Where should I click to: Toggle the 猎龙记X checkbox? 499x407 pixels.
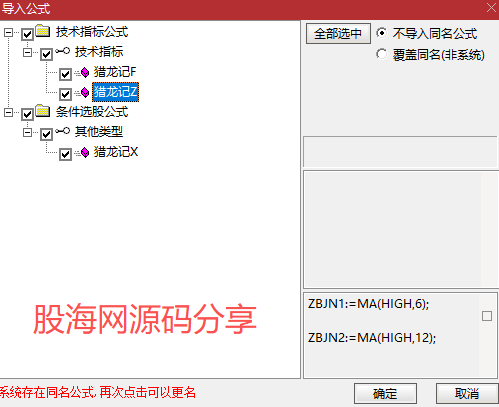[x=65, y=154]
